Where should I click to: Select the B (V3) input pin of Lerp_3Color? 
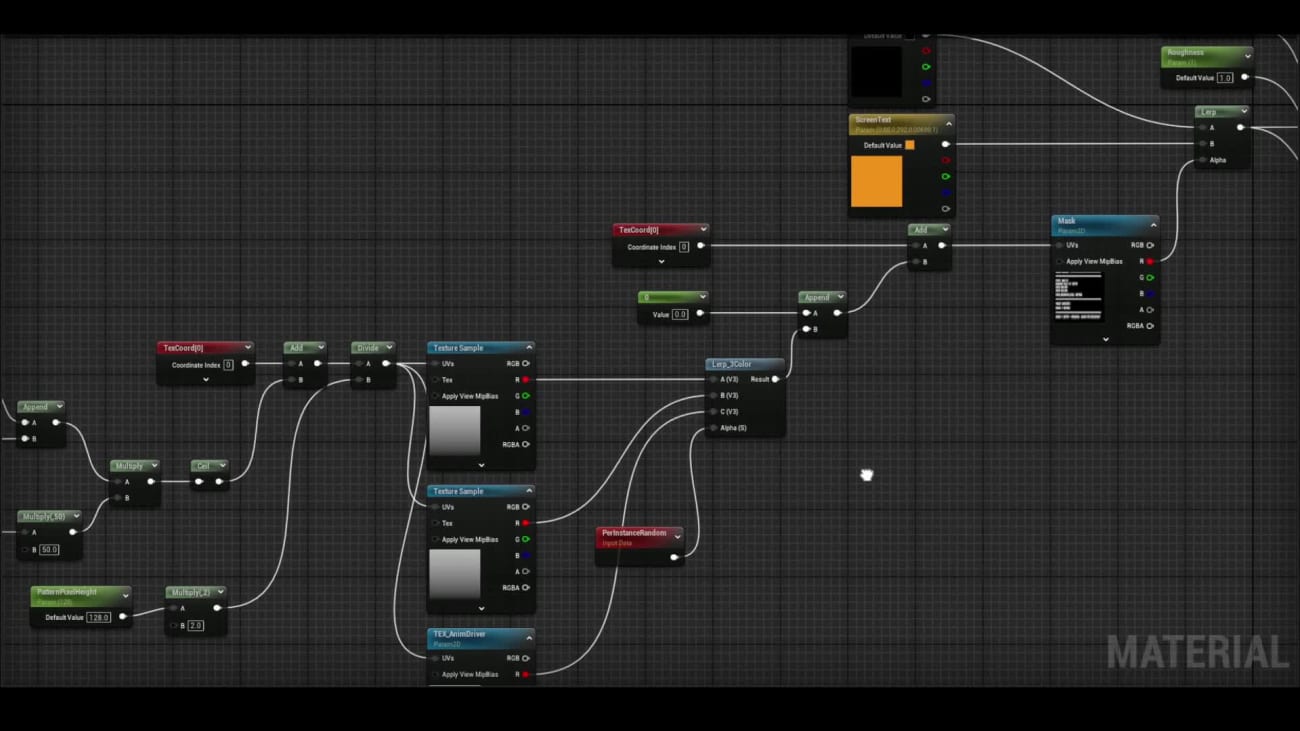[713, 395]
